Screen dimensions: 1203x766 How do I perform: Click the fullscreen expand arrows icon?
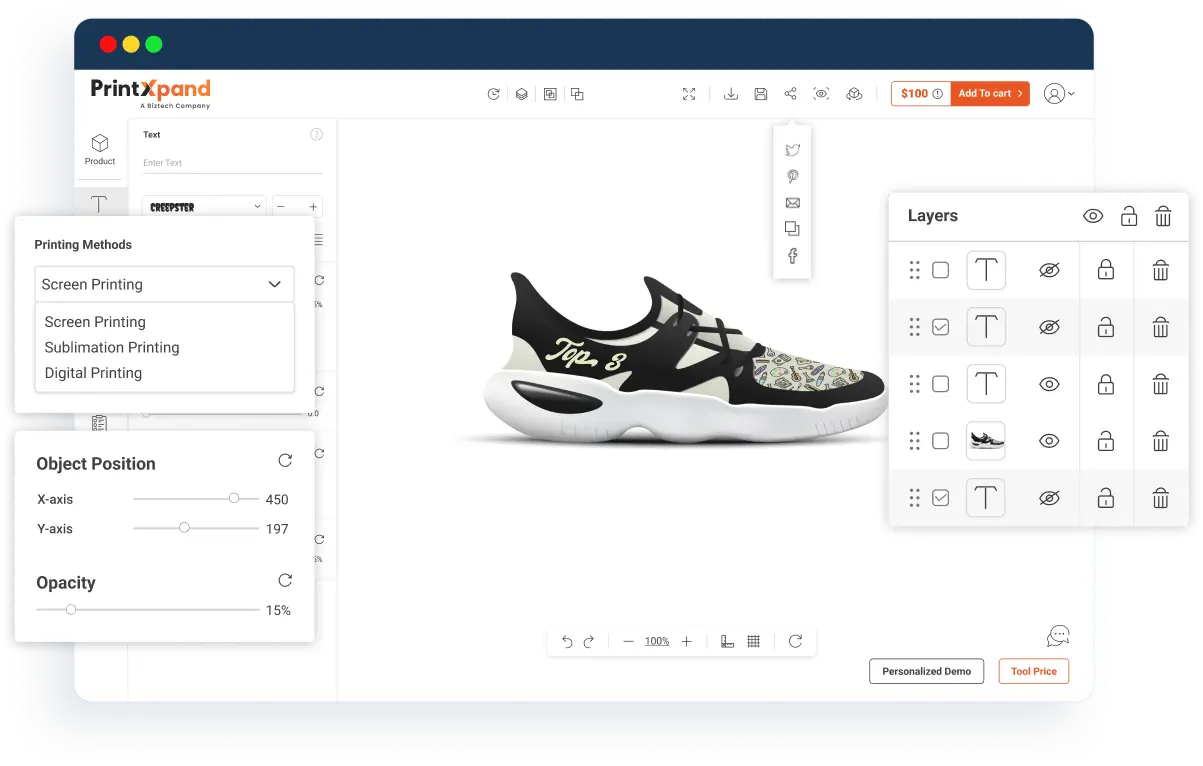tap(689, 94)
